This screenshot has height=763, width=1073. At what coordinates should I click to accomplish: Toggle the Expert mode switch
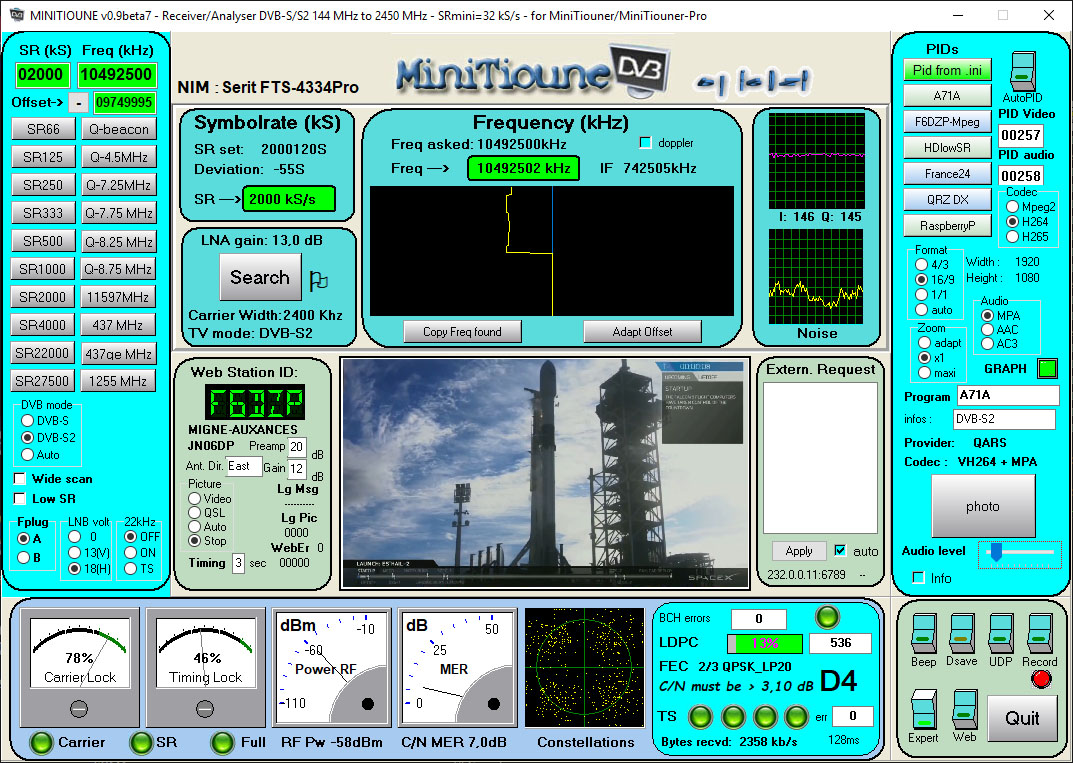coord(923,709)
